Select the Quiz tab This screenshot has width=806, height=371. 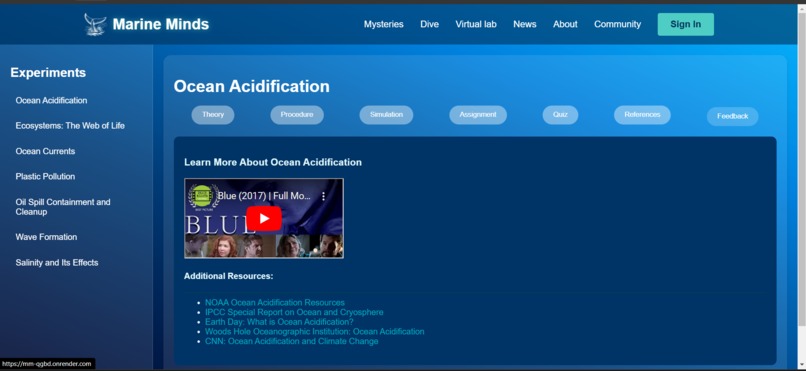coord(560,115)
